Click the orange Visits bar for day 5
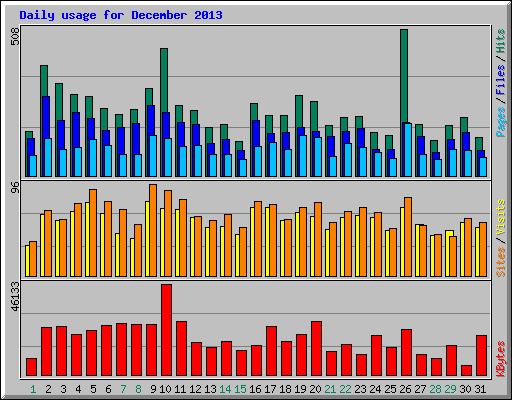Viewport: 512px width, 400px height. click(93, 233)
